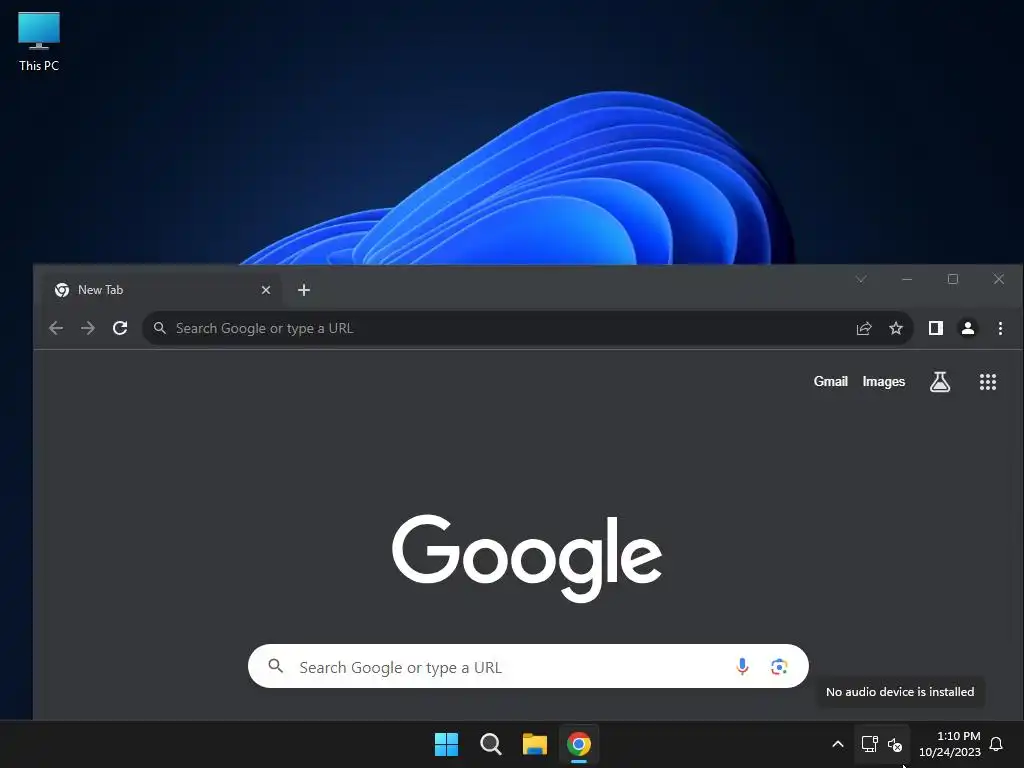The height and width of the screenshot is (768, 1024).
Task: Toggle the Chrome side panel
Action: tap(936, 328)
